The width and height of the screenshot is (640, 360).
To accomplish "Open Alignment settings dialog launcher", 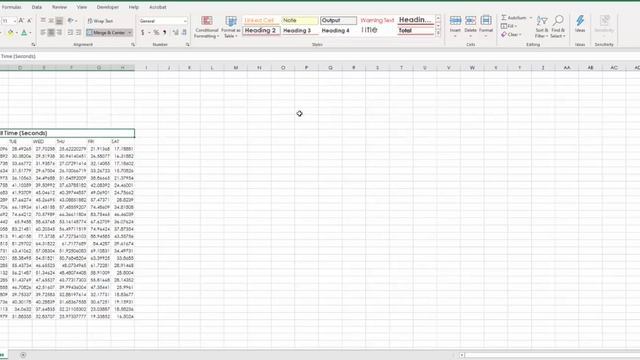I will tap(133, 44).
